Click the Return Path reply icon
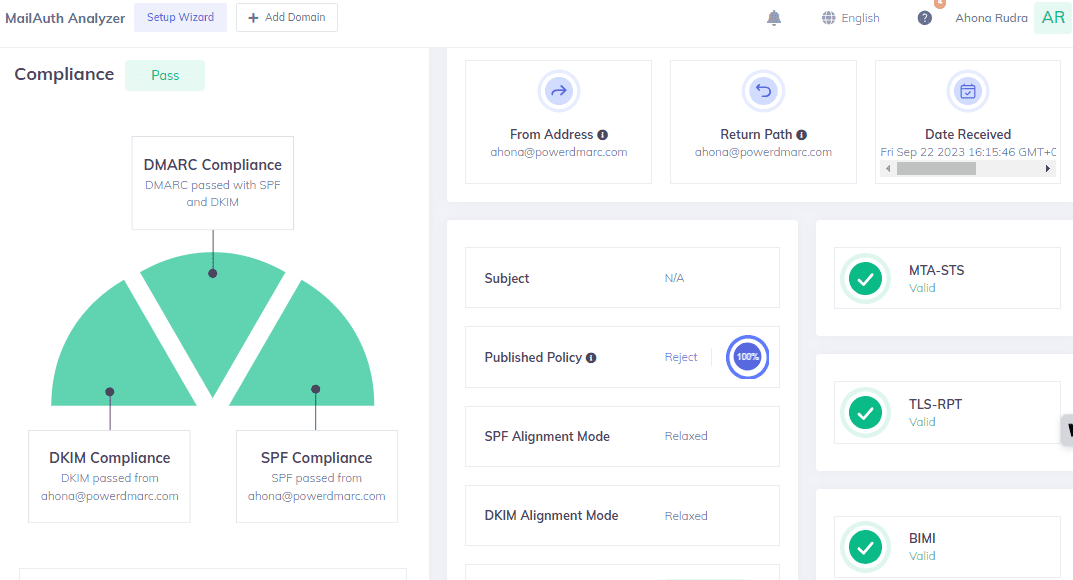Image resolution: width=1073 pixels, height=580 pixels. (763, 92)
